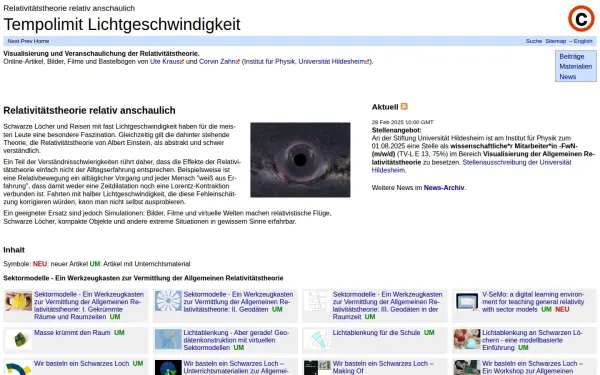The height and width of the screenshot is (375, 600).
Task: Click thumbnail of Schwarzes Loch Making Of
Action: point(317,367)
